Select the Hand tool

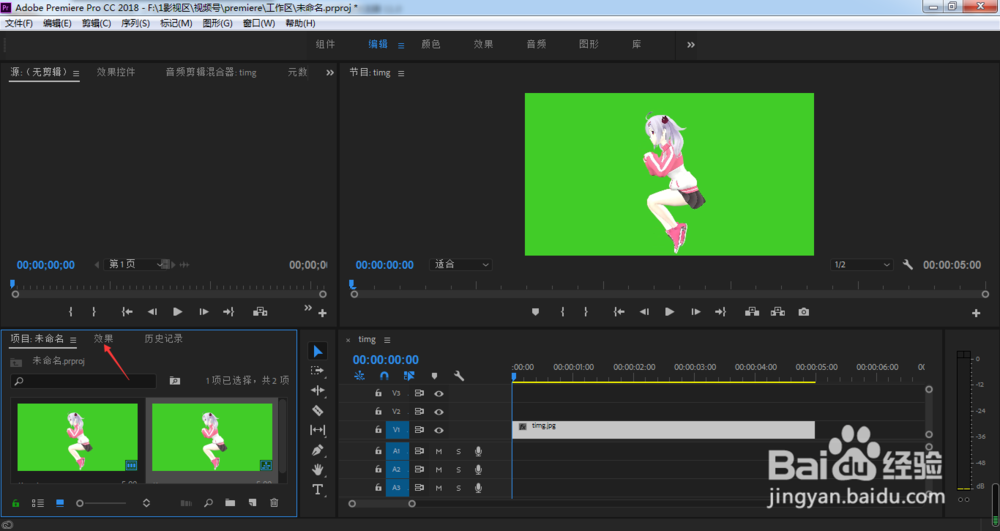318,470
